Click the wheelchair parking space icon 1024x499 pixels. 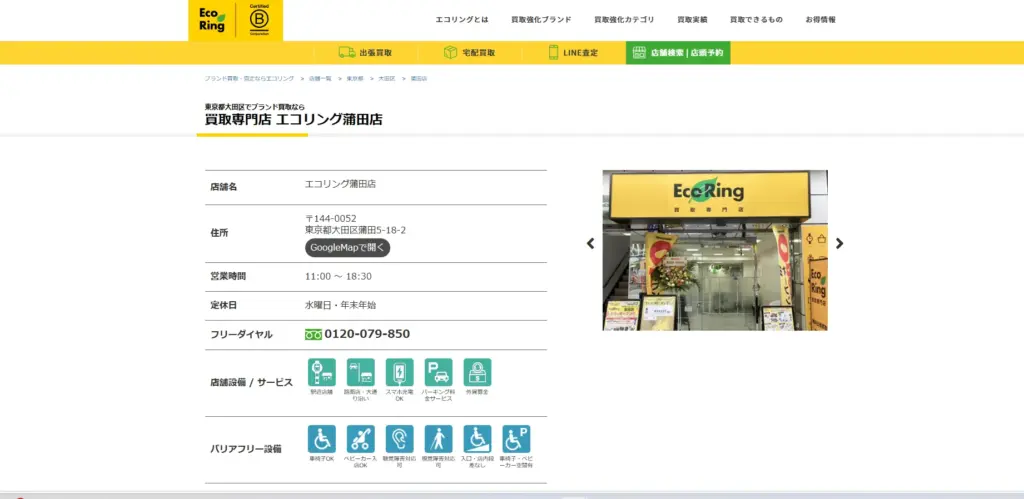[x=516, y=439]
